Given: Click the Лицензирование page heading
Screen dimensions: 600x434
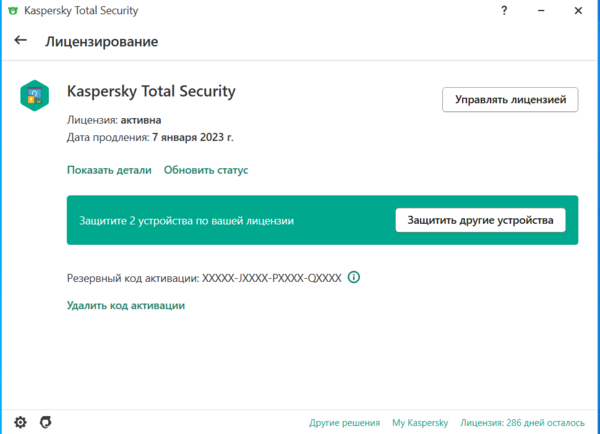Looking at the screenshot, I should click(x=102, y=42).
